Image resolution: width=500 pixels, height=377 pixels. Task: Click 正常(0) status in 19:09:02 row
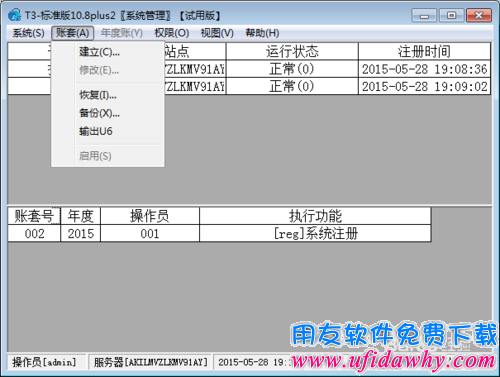click(292, 87)
